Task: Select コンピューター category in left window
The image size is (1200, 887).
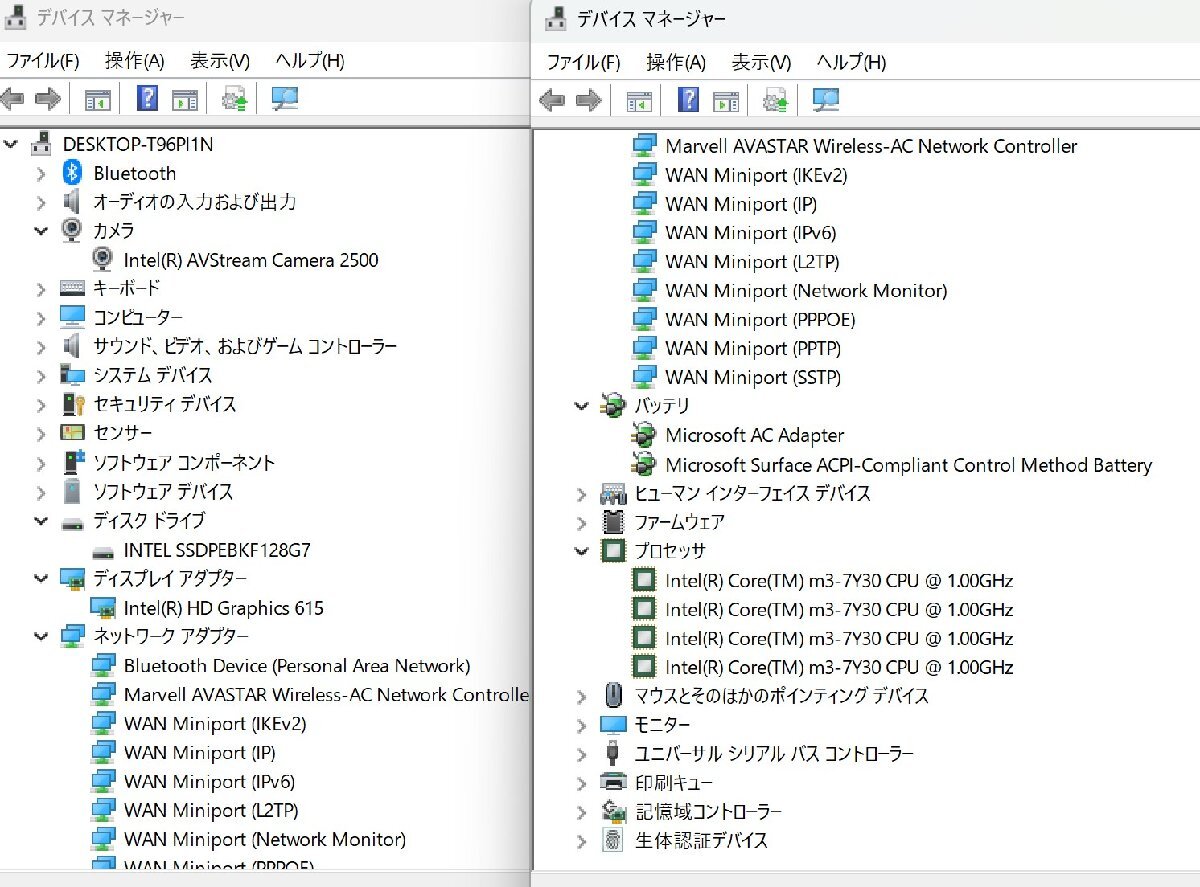Action: [138, 317]
